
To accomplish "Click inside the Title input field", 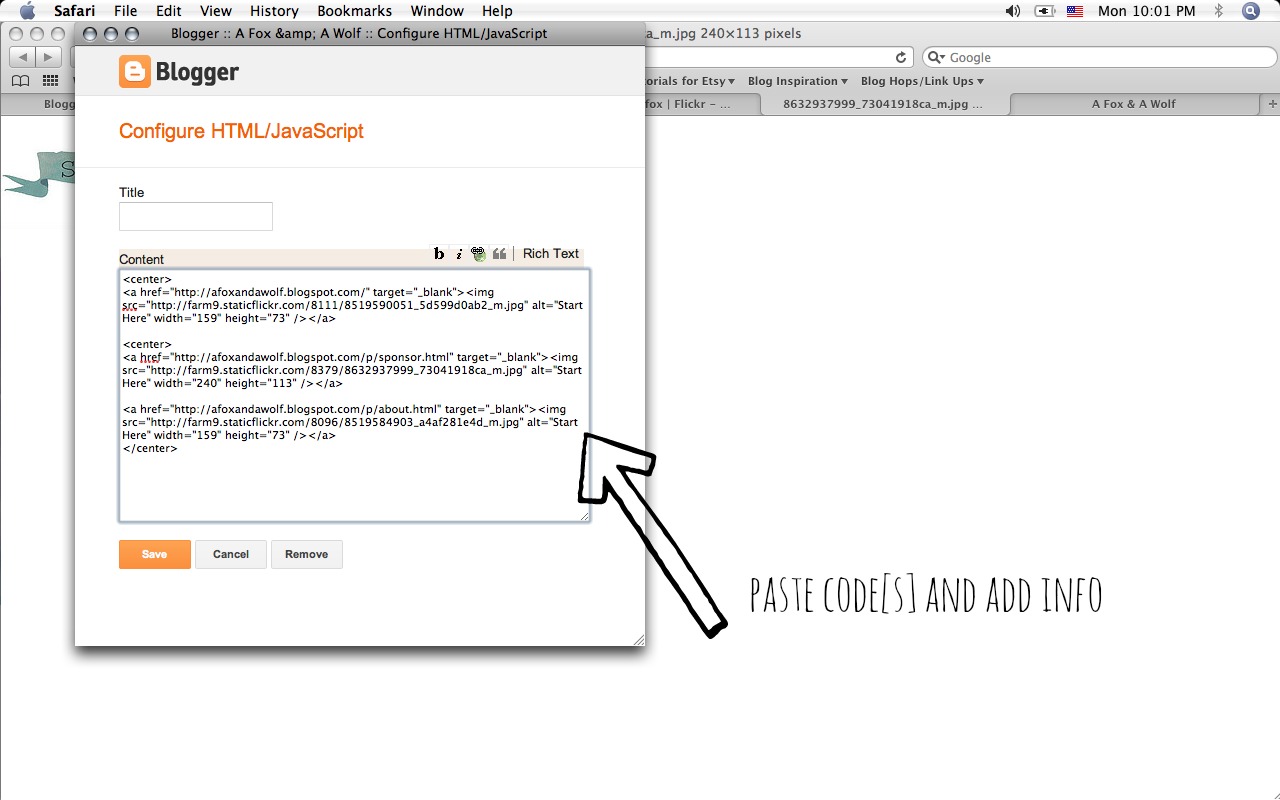I will (x=195, y=216).
